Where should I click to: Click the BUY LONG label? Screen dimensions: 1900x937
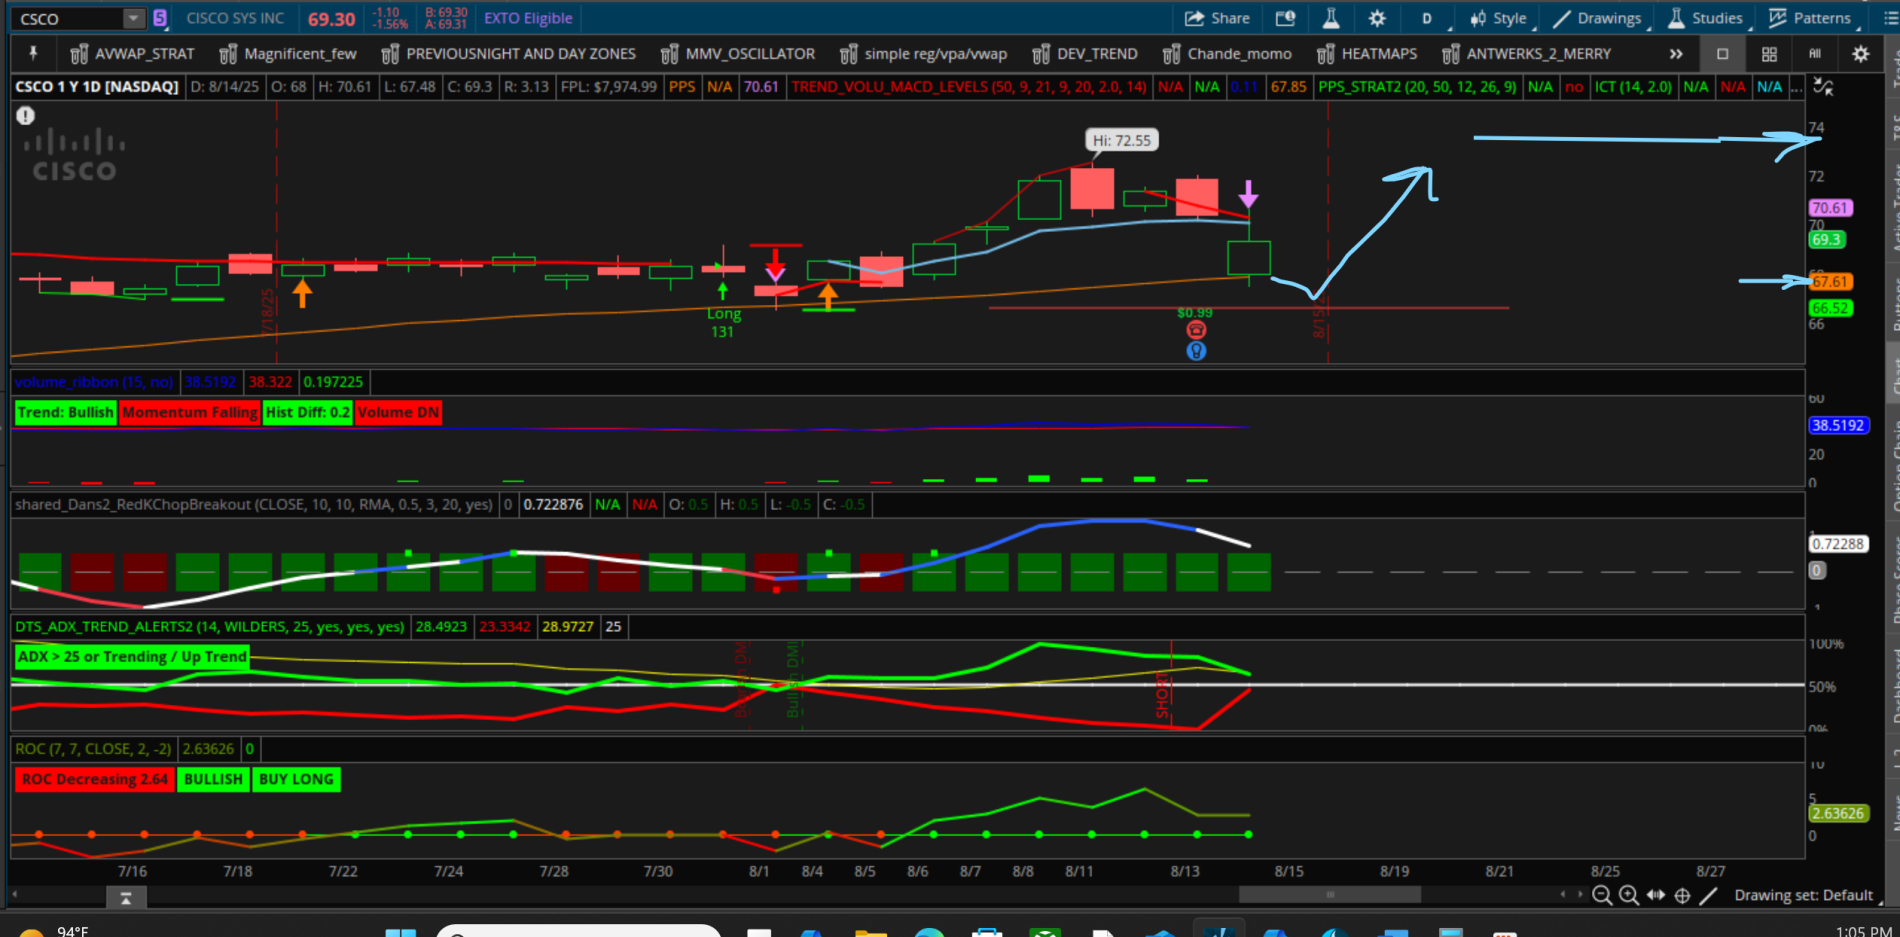click(296, 779)
